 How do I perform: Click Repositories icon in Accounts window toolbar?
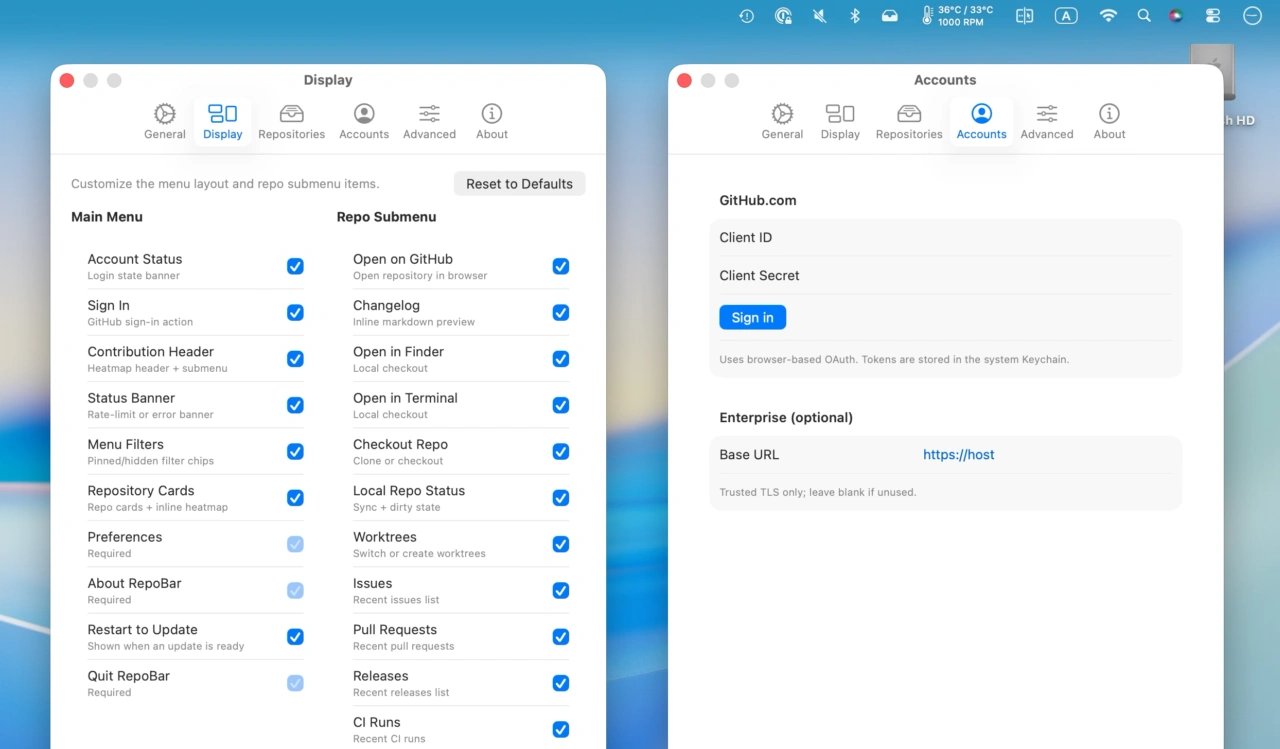tap(909, 114)
